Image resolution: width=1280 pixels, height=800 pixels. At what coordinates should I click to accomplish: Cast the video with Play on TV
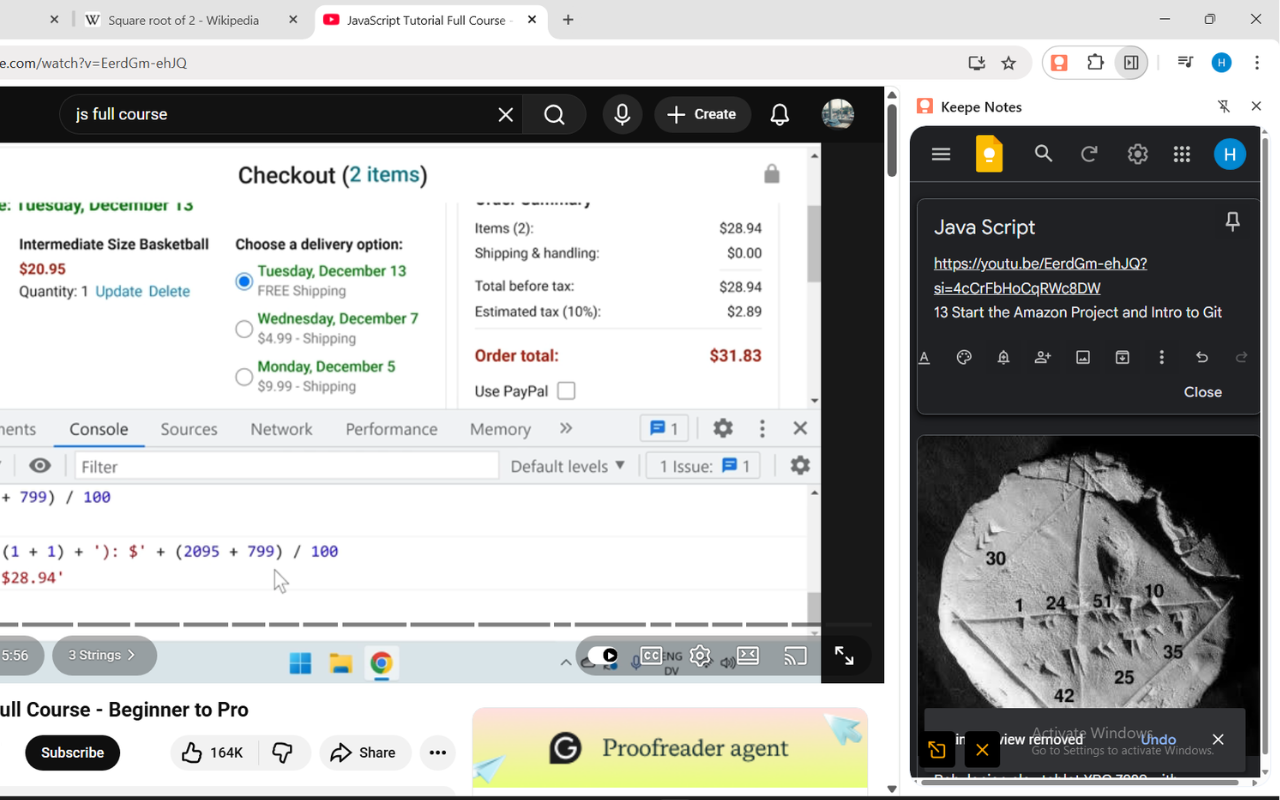click(x=796, y=656)
